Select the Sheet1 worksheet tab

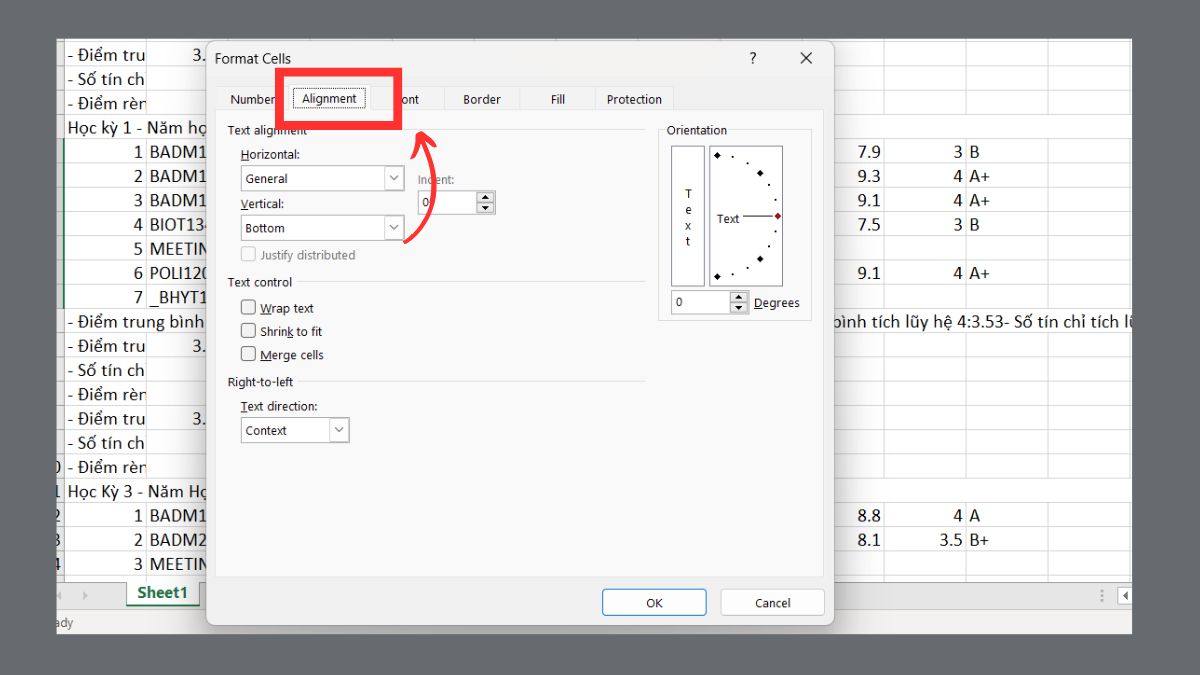coord(162,592)
